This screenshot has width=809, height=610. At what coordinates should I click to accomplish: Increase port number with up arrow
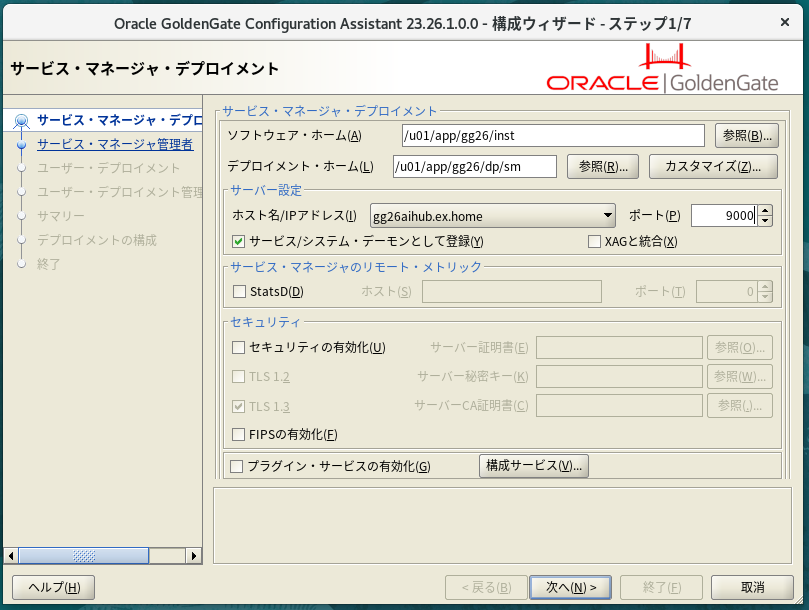coord(765,210)
